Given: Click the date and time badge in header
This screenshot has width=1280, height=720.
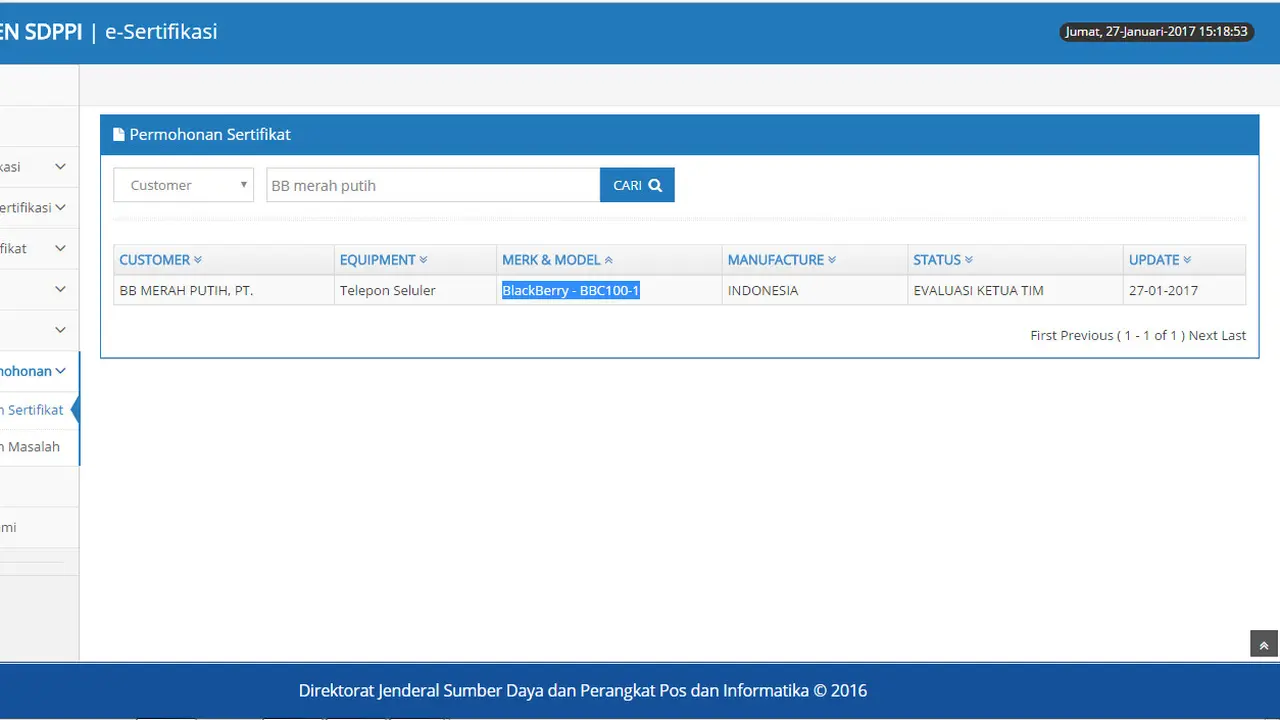Looking at the screenshot, I should (x=1156, y=32).
